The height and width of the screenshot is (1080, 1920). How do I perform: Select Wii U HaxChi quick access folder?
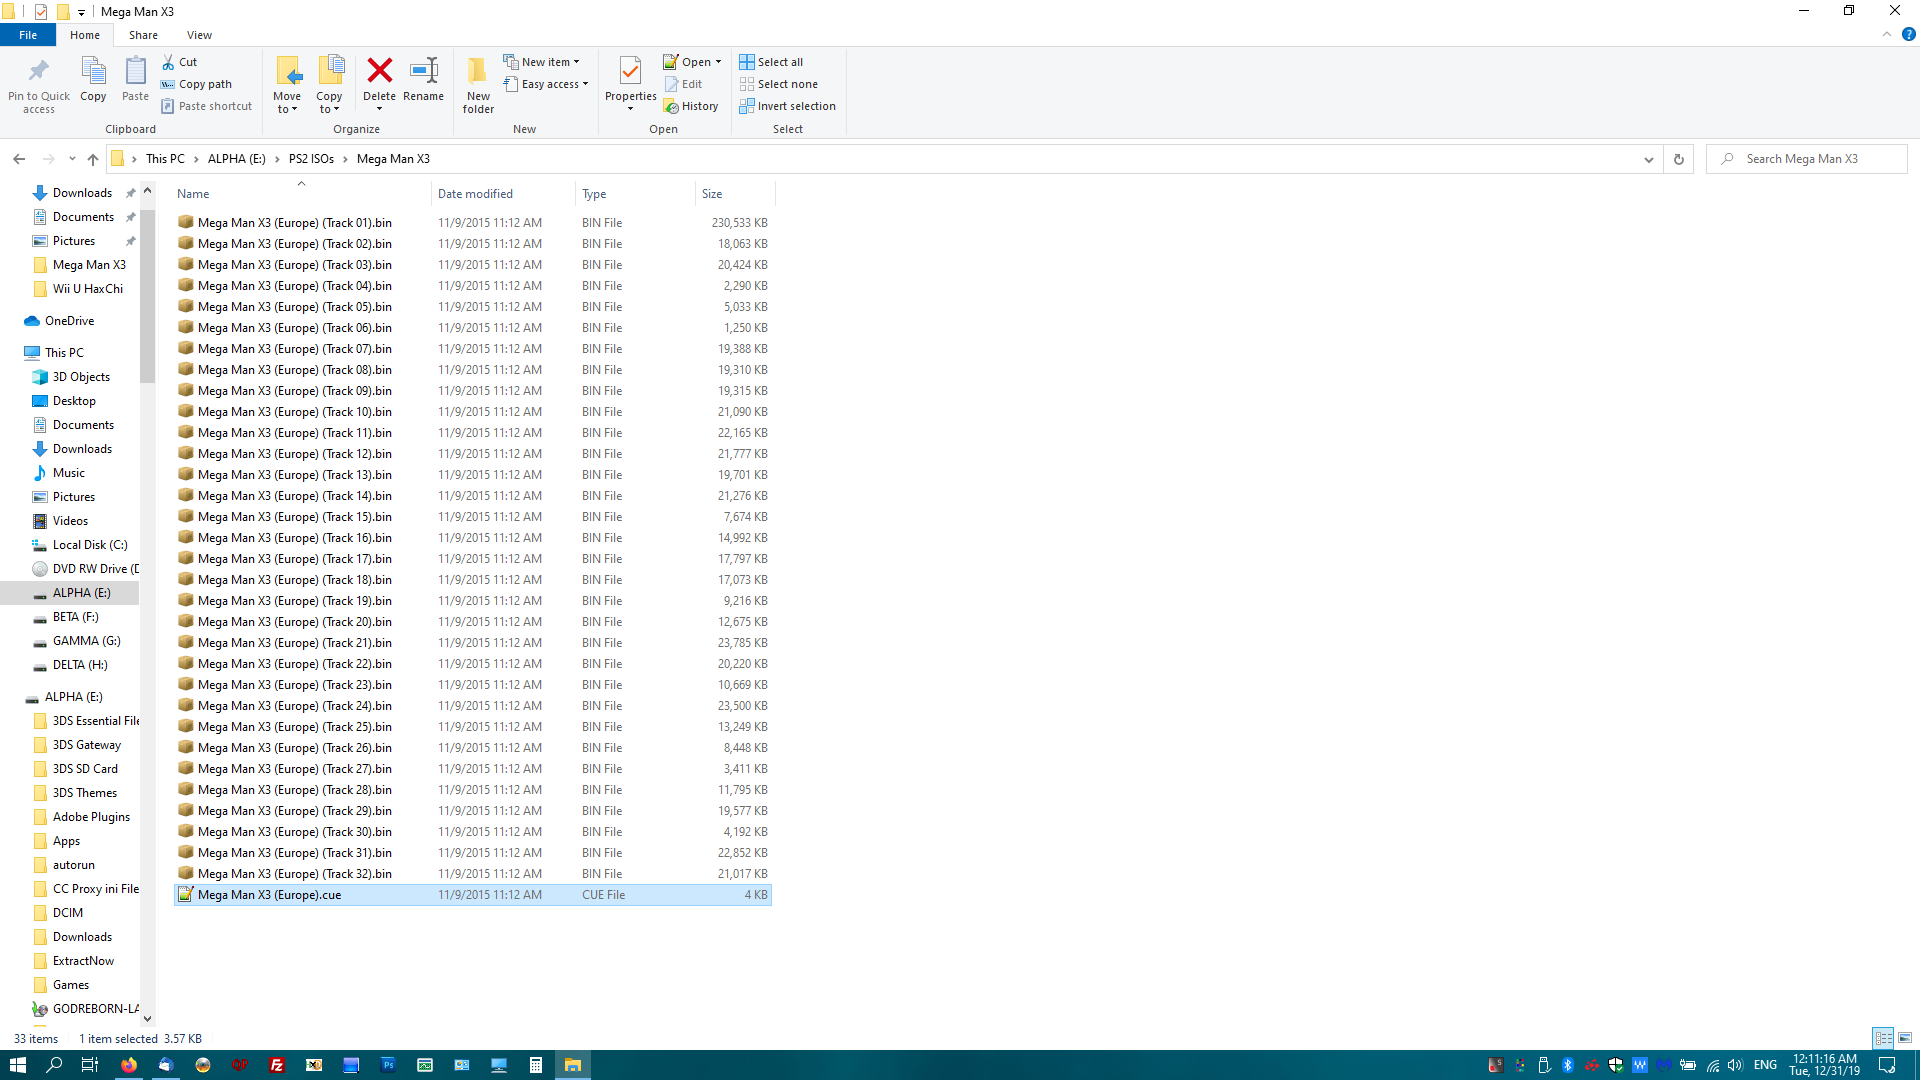click(x=88, y=289)
